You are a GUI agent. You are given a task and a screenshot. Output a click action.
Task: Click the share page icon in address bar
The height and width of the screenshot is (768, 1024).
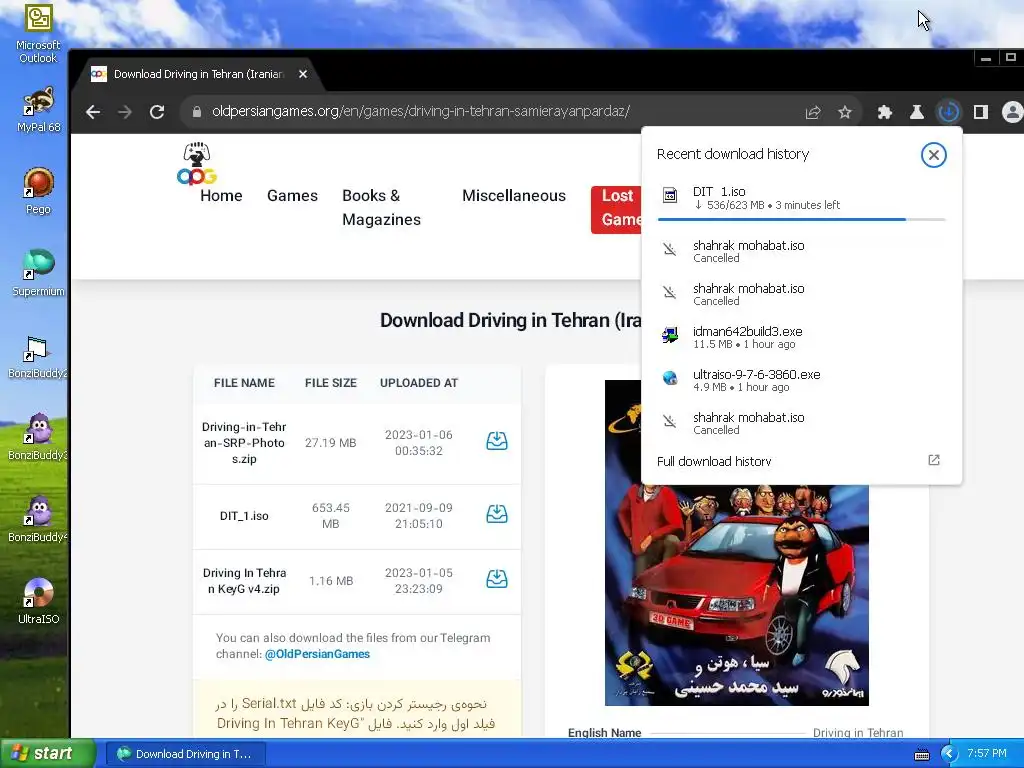(813, 112)
